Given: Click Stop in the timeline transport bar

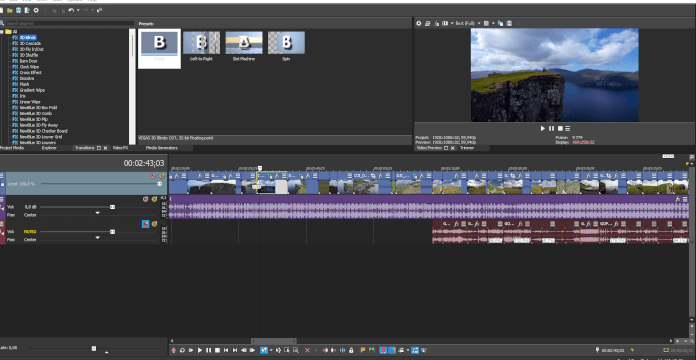Looking at the screenshot, I should point(218,350).
